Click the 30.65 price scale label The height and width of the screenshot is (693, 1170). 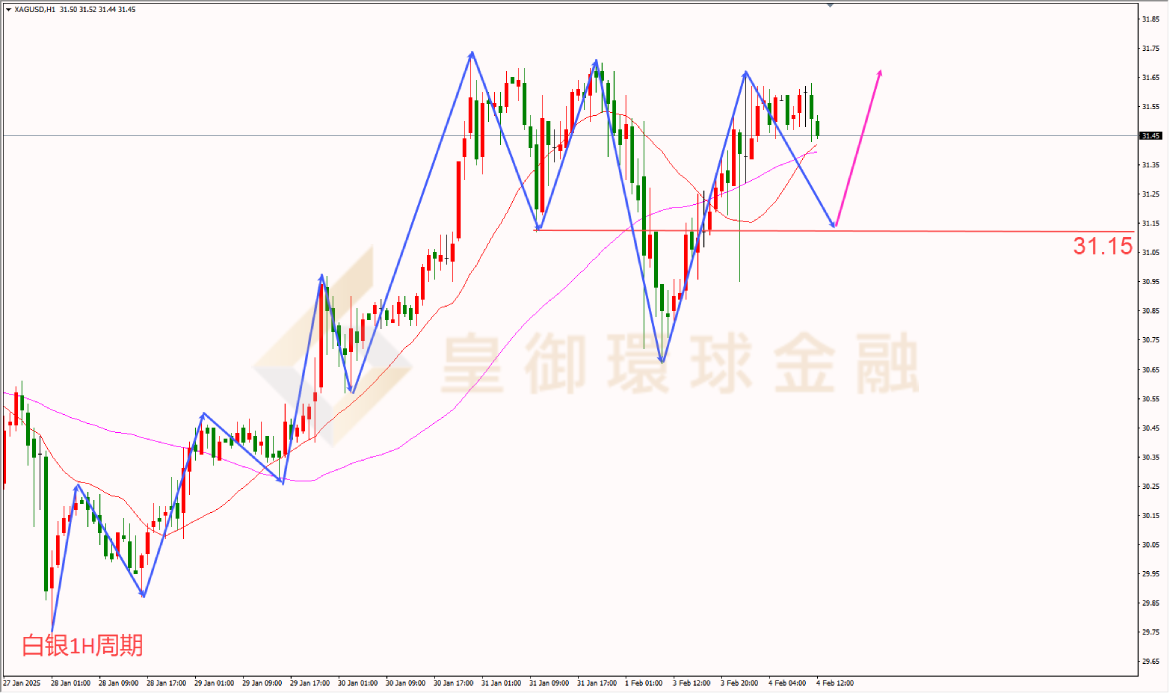[x=1151, y=370]
